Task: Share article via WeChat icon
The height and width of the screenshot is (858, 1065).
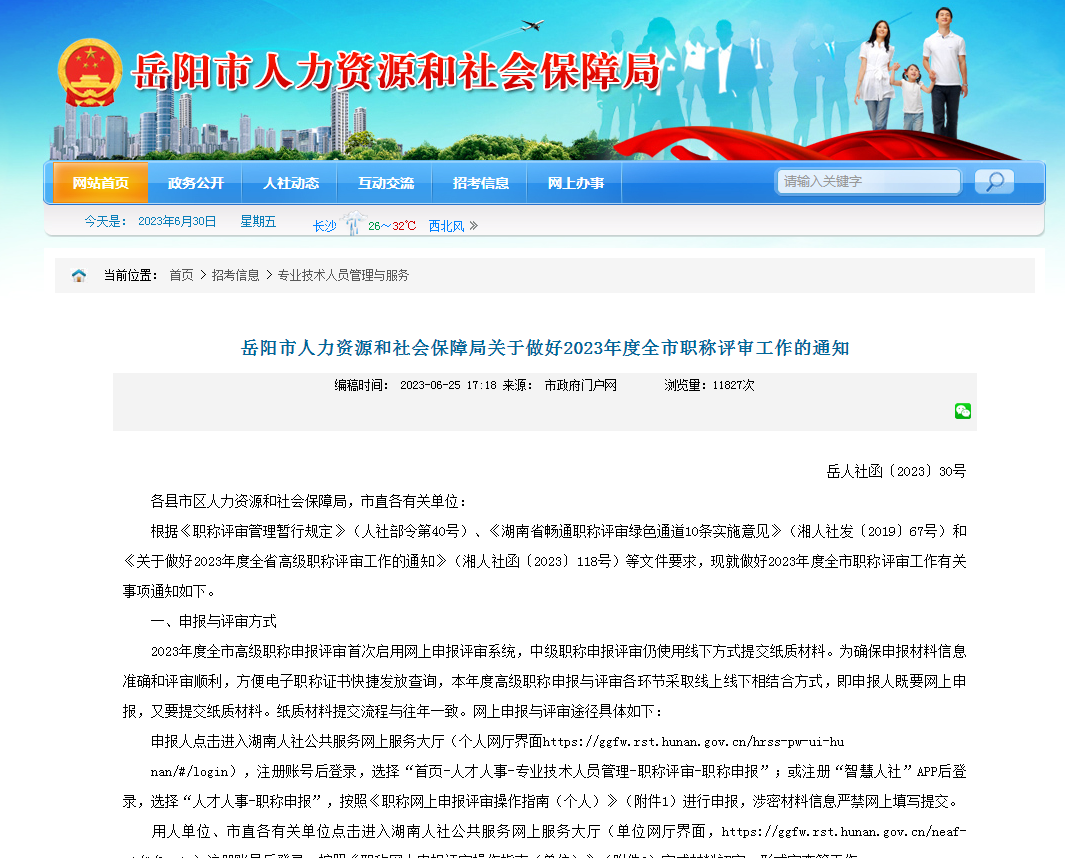Action: (x=962, y=411)
